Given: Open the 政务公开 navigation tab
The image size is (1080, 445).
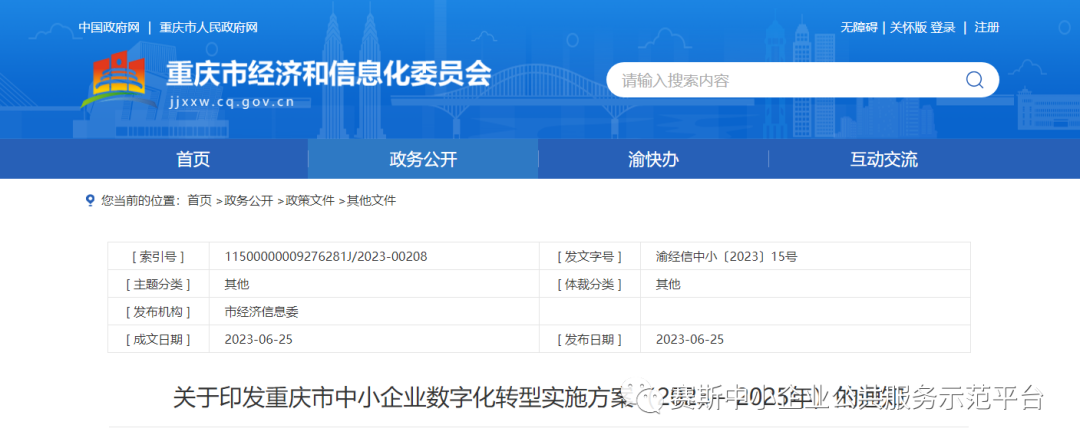Looking at the screenshot, I should 423,160.
